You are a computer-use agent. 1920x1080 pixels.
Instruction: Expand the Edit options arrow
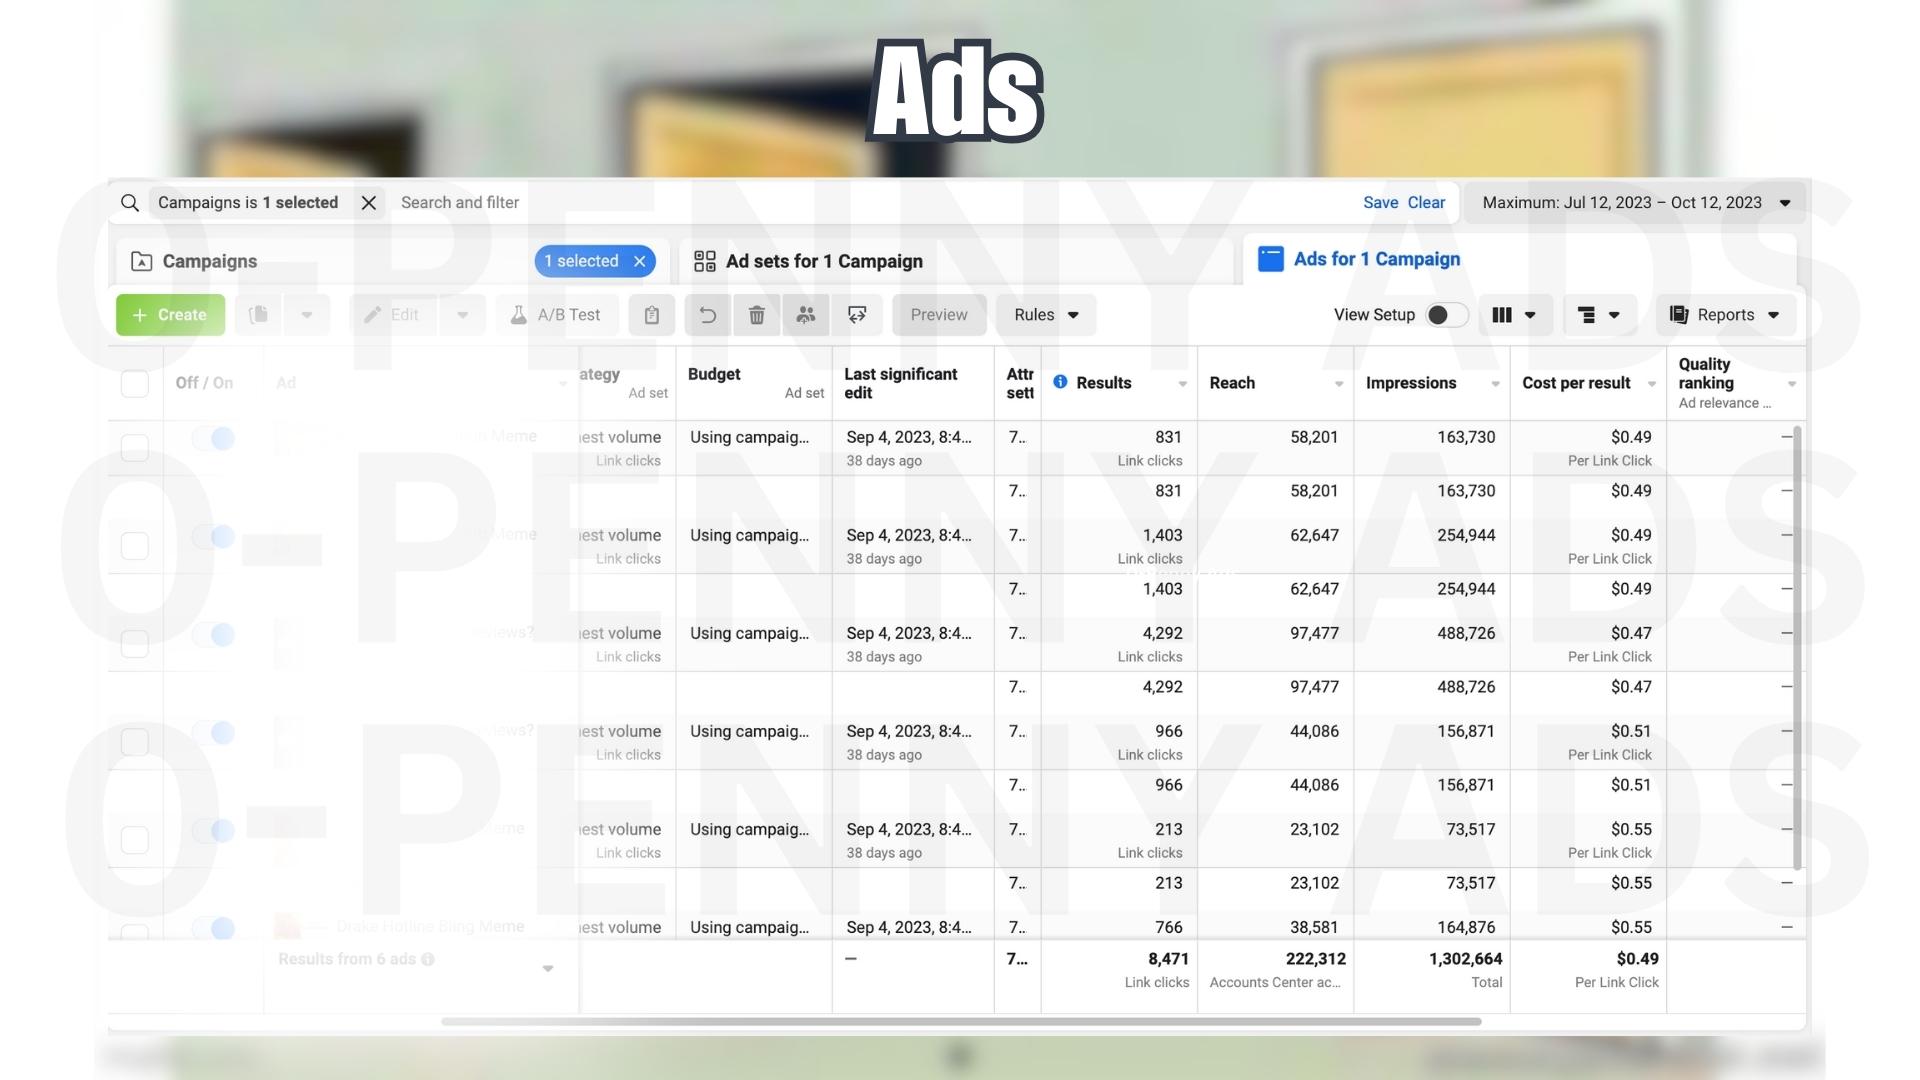tap(462, 315)
